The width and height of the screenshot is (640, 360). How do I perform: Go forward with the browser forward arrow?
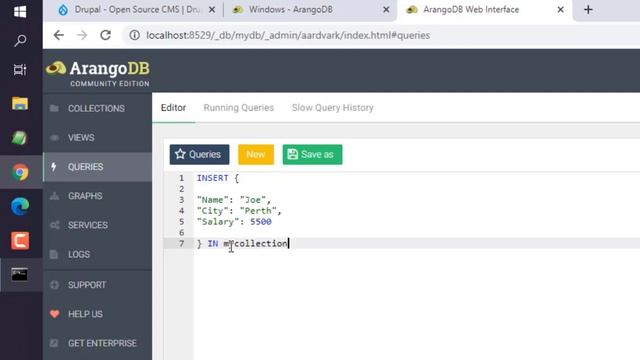(x=82, y=35)
